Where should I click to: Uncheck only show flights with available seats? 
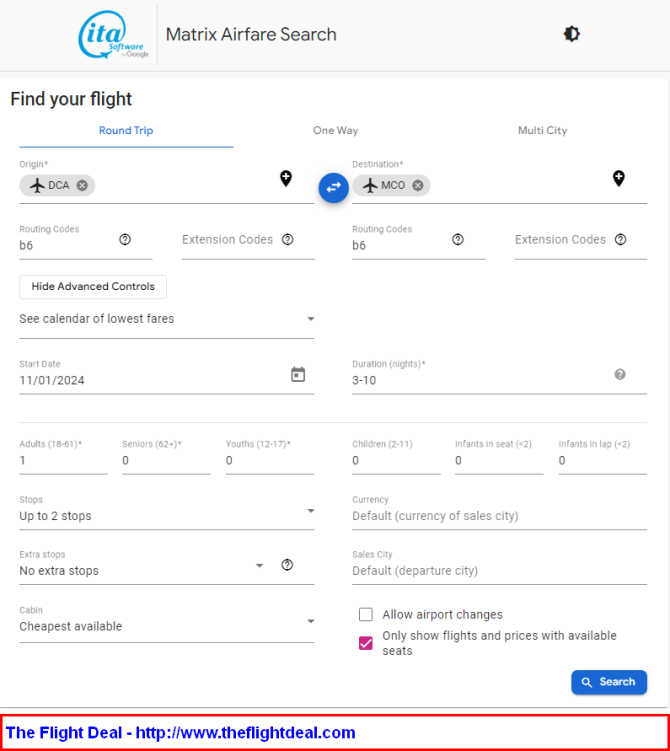tap(366, 643)
